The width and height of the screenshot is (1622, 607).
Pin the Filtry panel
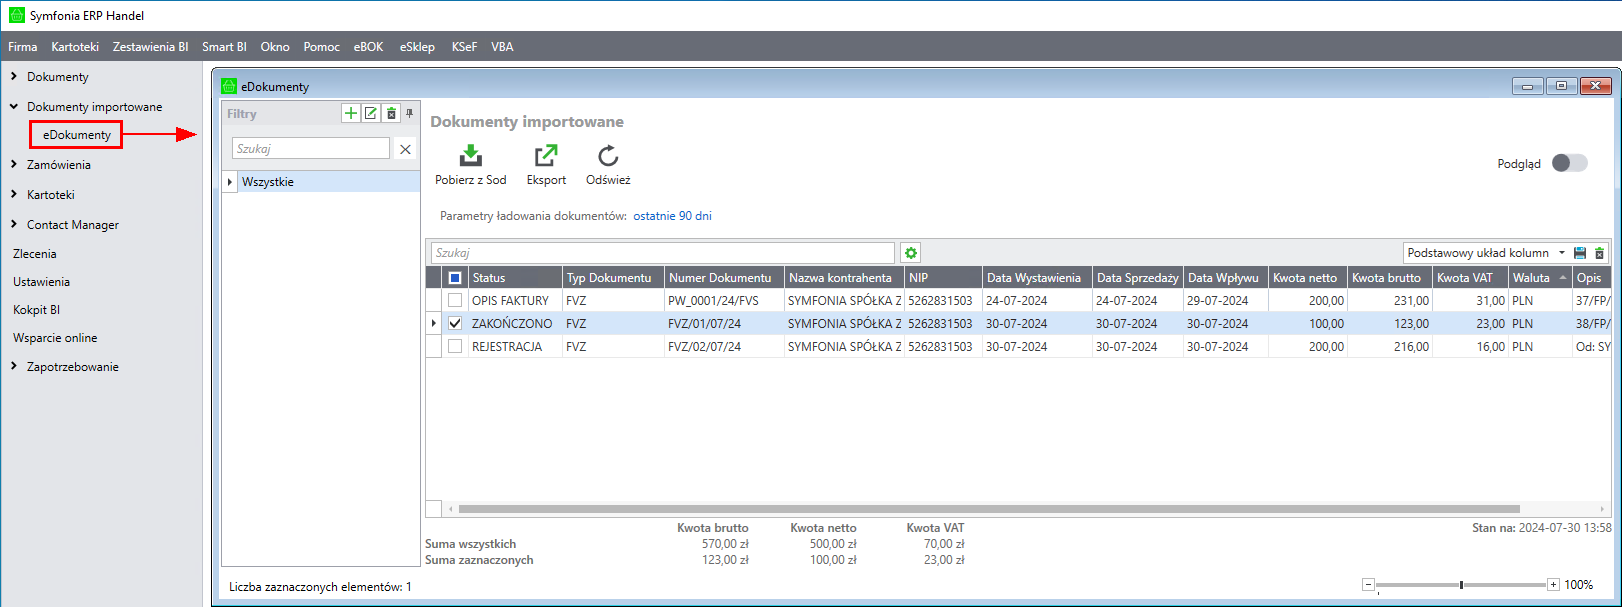pyautogui.click(x=409, y=113)
